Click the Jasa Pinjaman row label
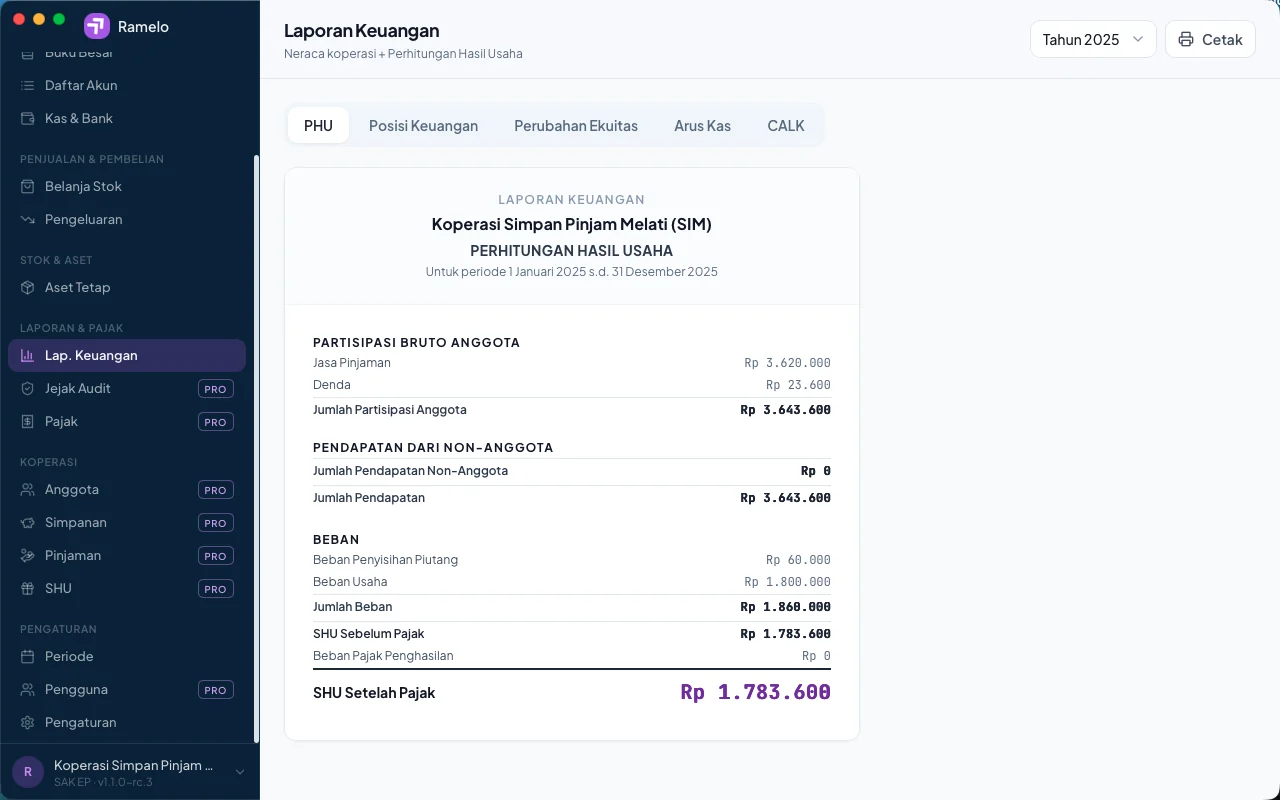This screenshot has width=1280, height=800. pos(352,363)
